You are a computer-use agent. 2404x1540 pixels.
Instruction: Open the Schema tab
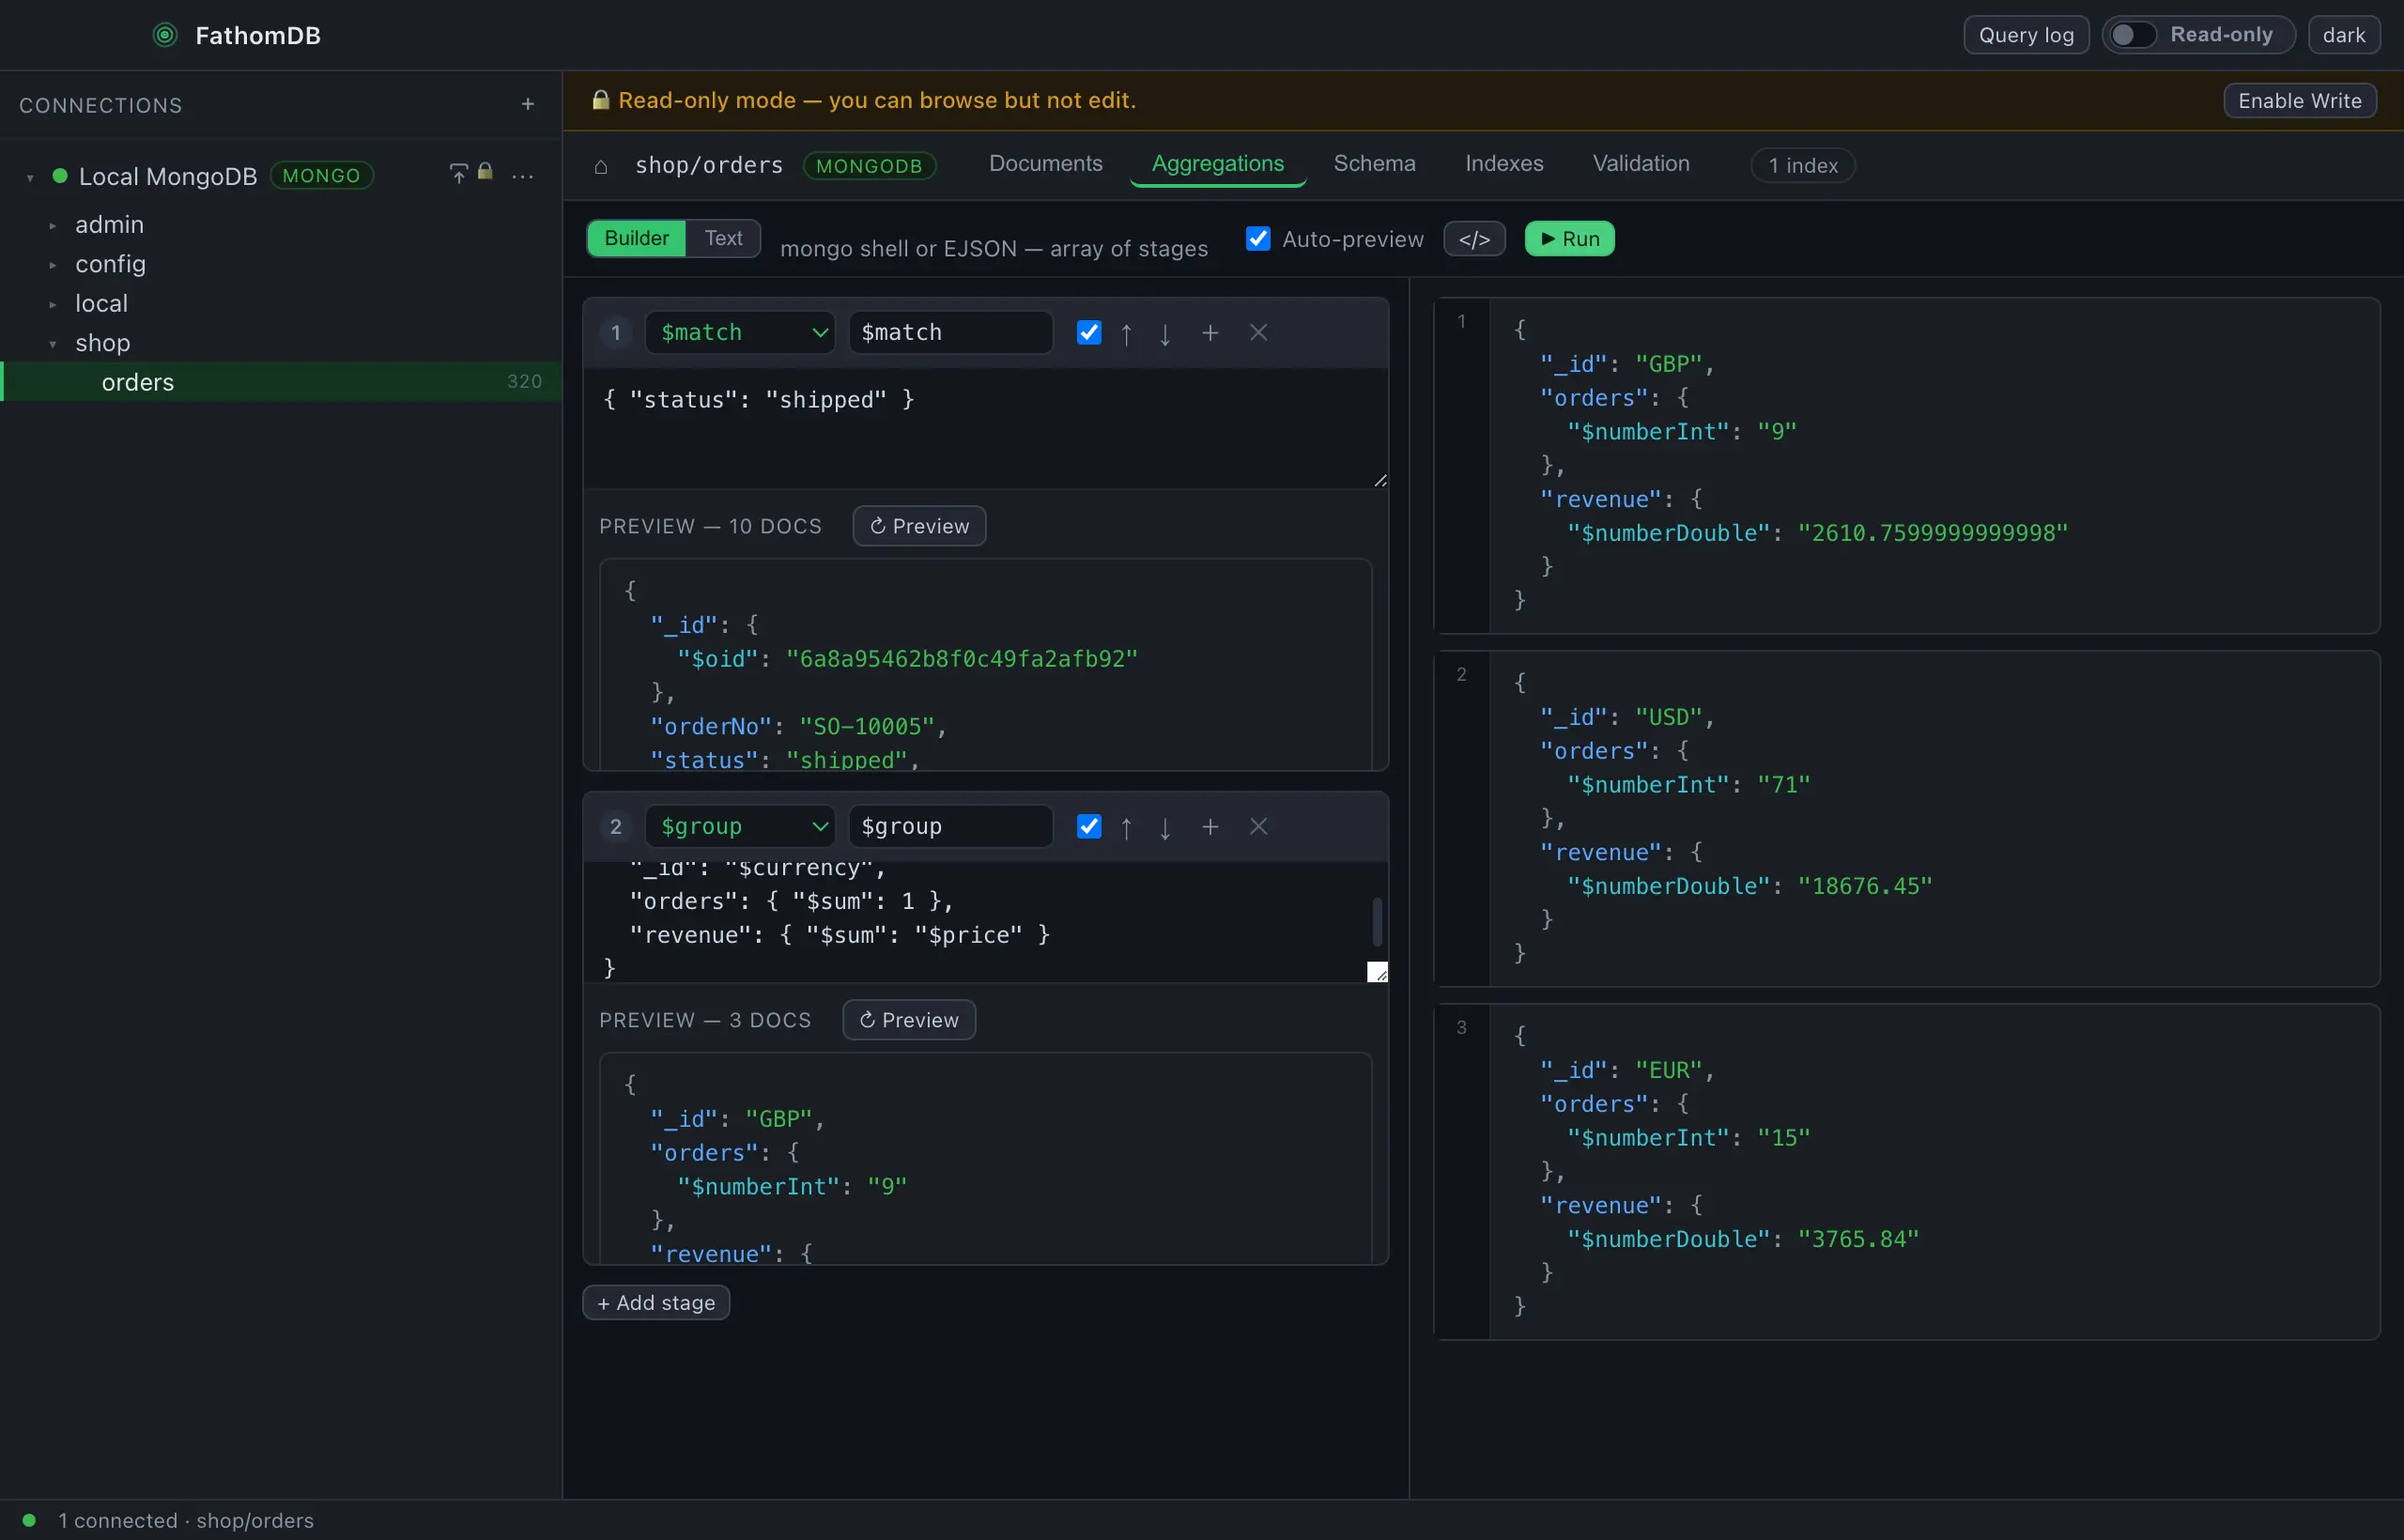tap(1374, 164)
